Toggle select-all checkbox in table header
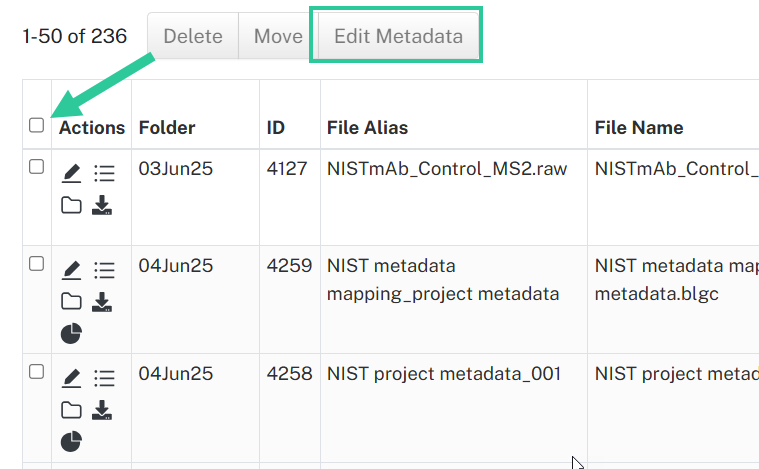This screenshot has width=759, height=469. click(36, 125)
